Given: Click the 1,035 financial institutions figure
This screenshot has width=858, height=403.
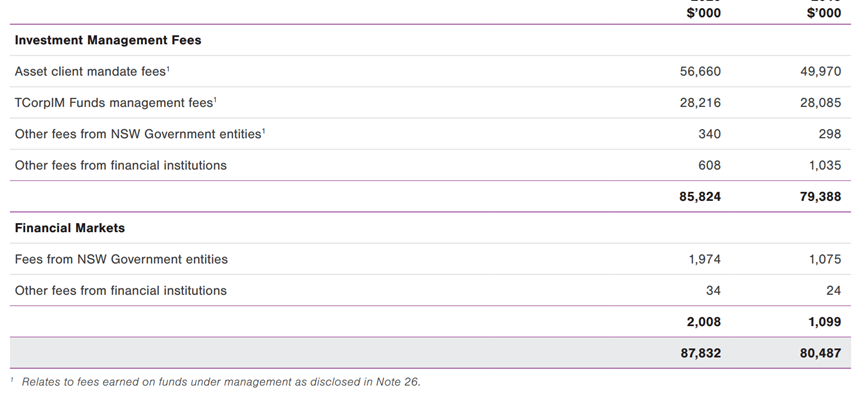Looking at the screenshot, I should click(x=823, y=165).
